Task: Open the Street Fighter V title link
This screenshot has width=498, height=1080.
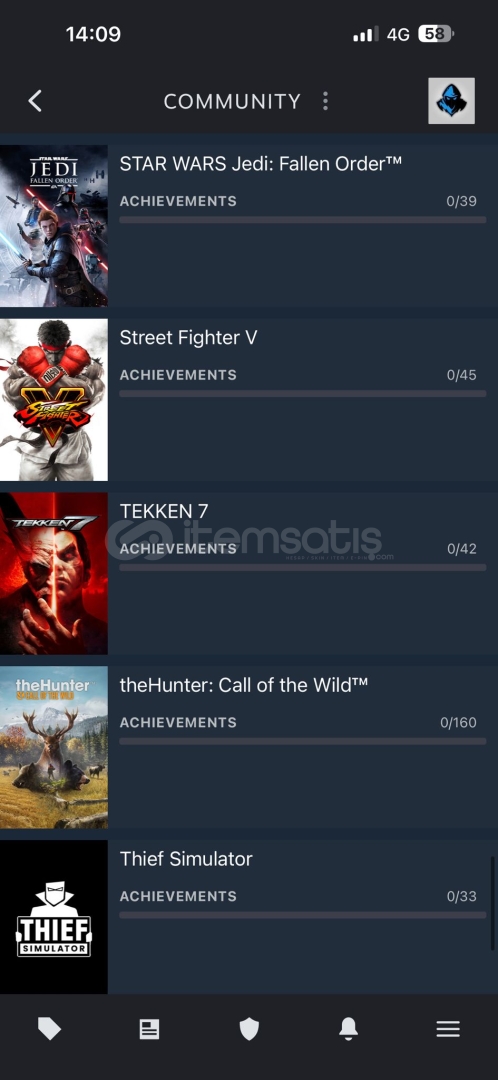Action: [189, 338]
